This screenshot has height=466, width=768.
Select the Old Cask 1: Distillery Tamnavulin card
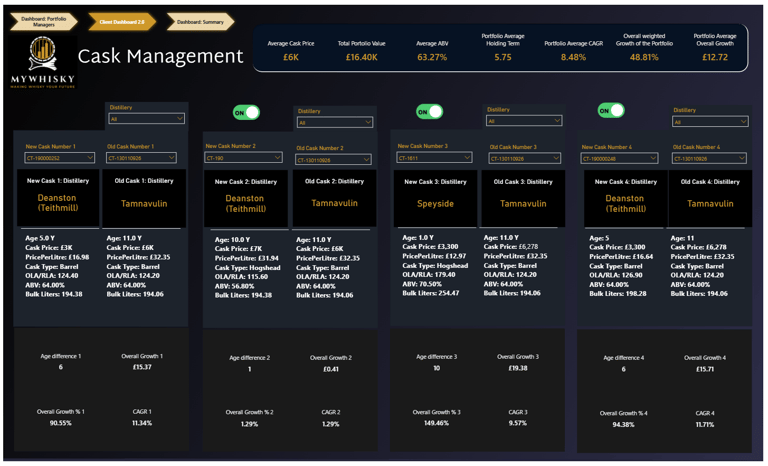tap(144, 198)
